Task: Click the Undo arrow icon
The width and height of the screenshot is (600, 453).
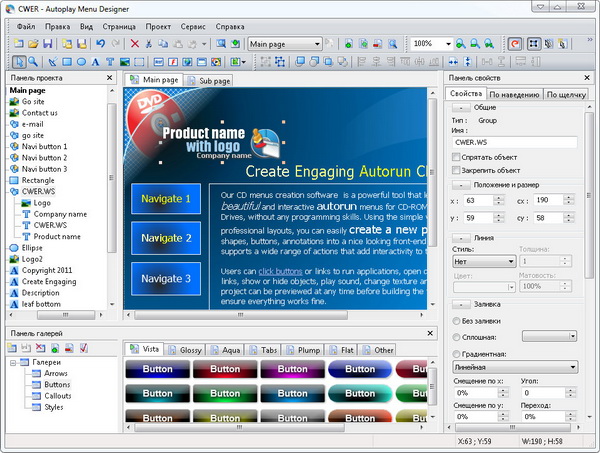Action: (101, 44)
